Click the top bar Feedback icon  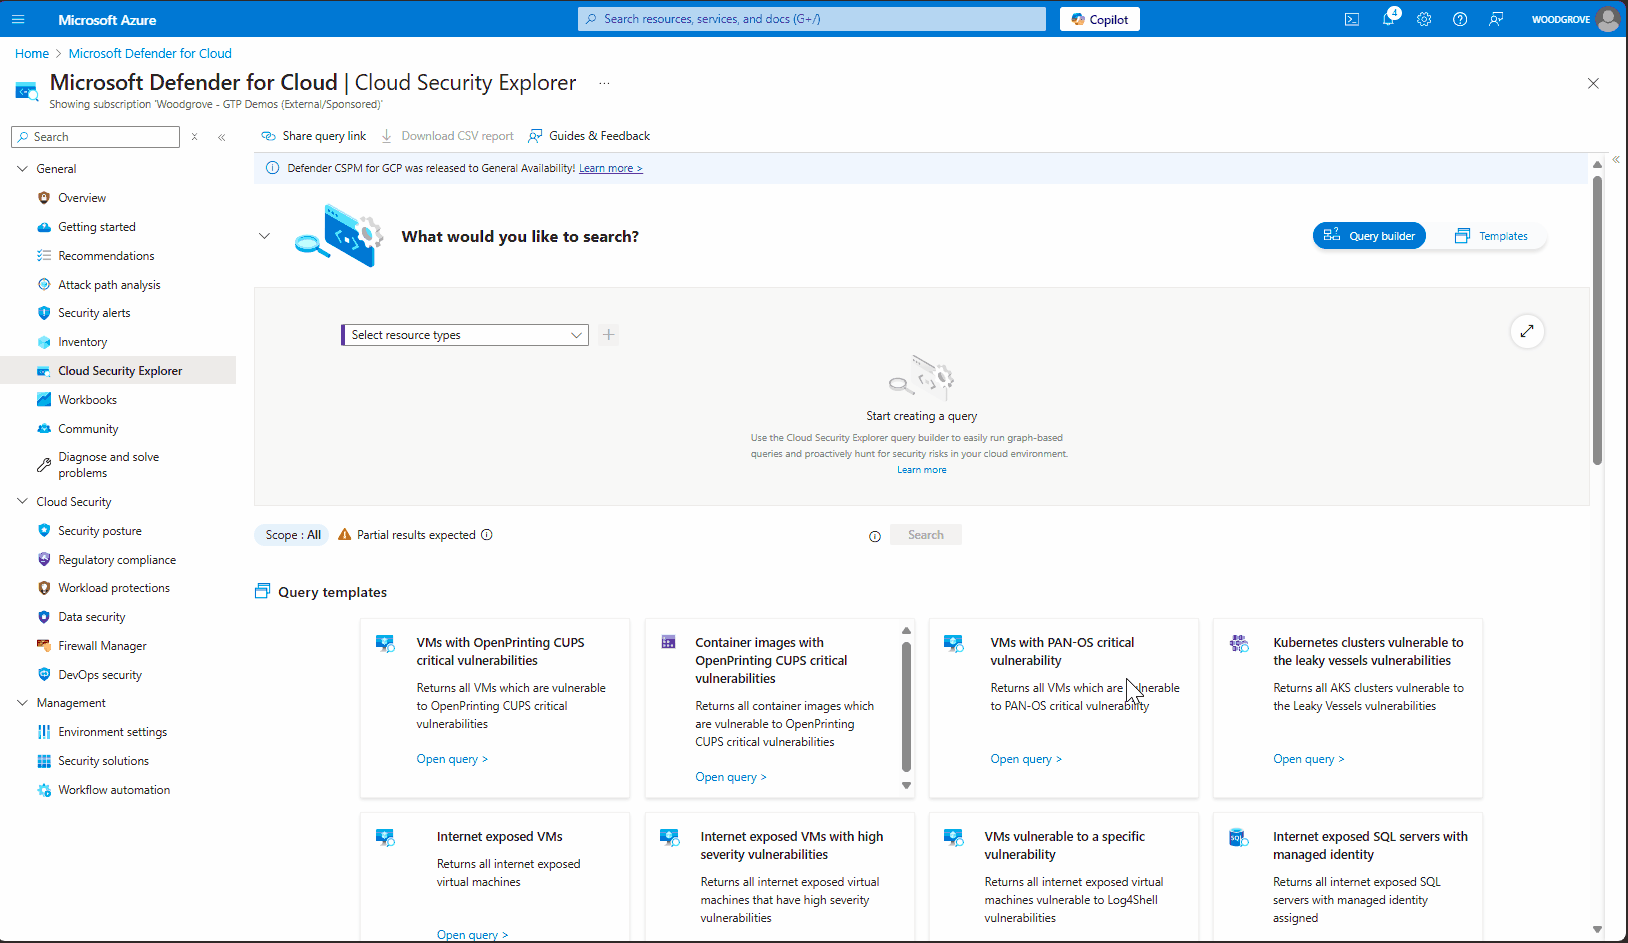coord(1496,19)
